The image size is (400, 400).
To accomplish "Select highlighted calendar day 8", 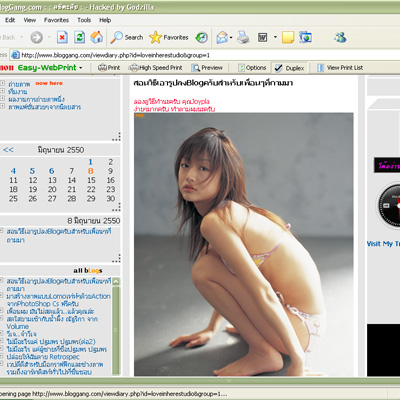I will 90,171.
